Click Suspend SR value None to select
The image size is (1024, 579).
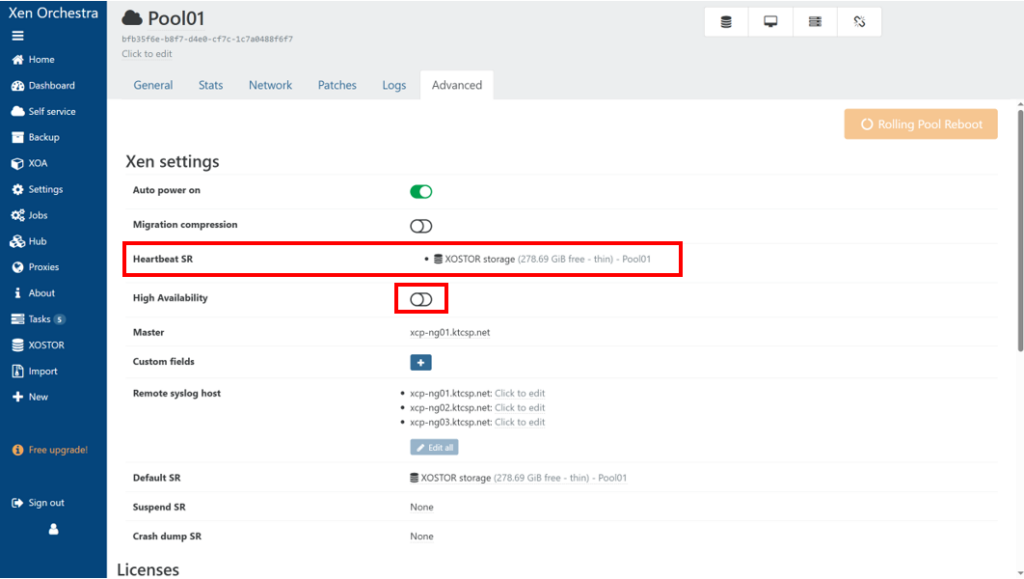[422, 507]
